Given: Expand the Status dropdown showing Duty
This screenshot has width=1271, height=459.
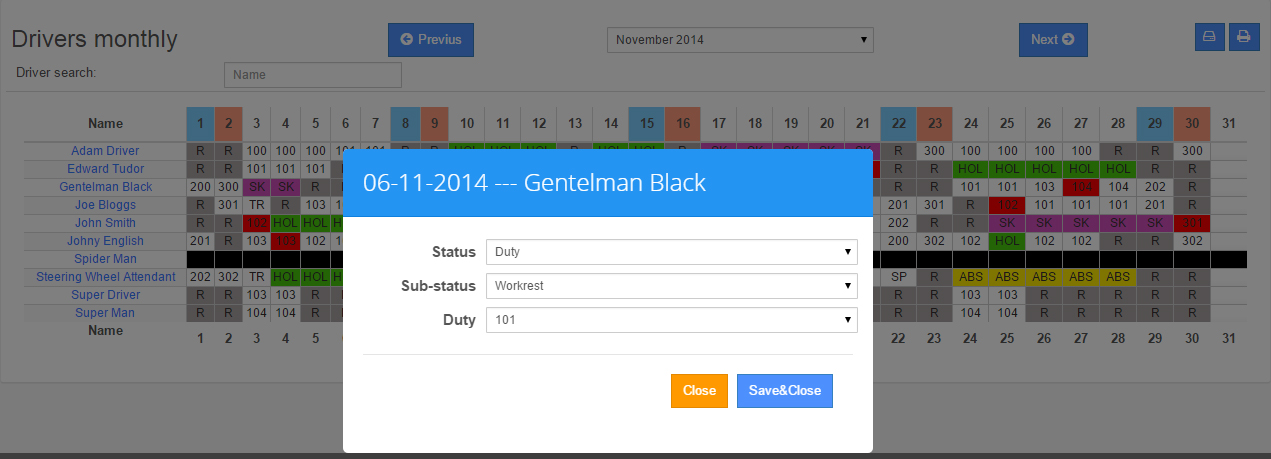Looking at the screenshot, I should [x=671, y=252].
